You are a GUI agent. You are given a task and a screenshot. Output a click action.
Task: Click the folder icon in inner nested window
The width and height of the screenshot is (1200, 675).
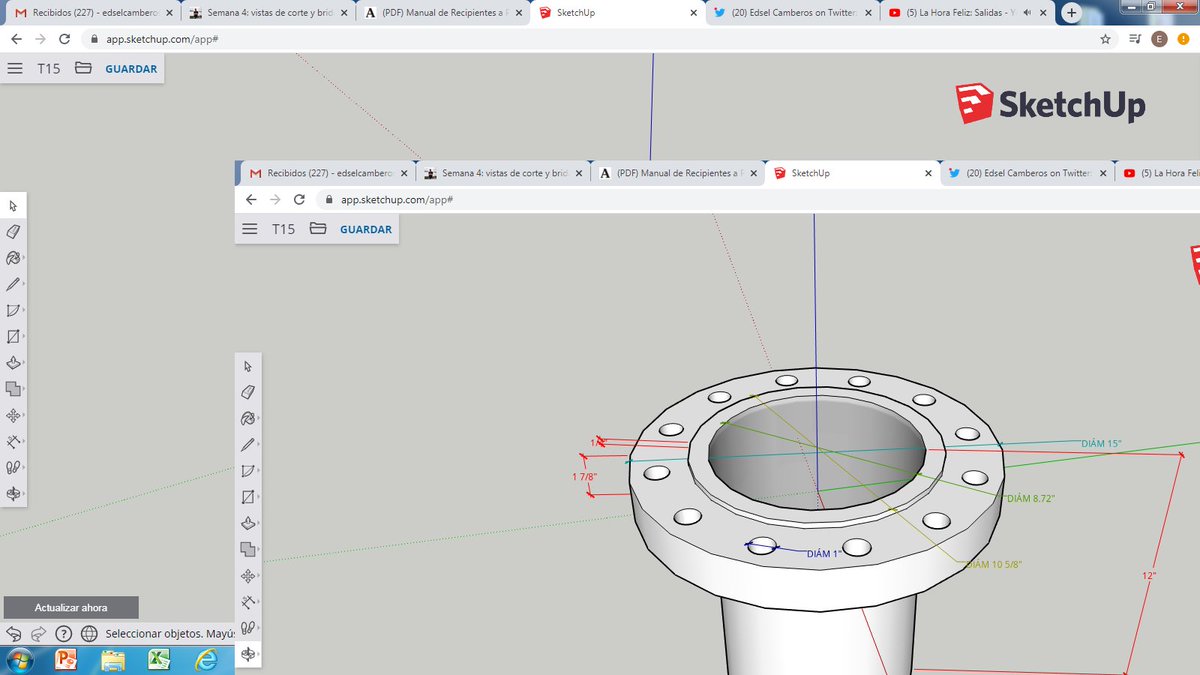tap(318, 229)
